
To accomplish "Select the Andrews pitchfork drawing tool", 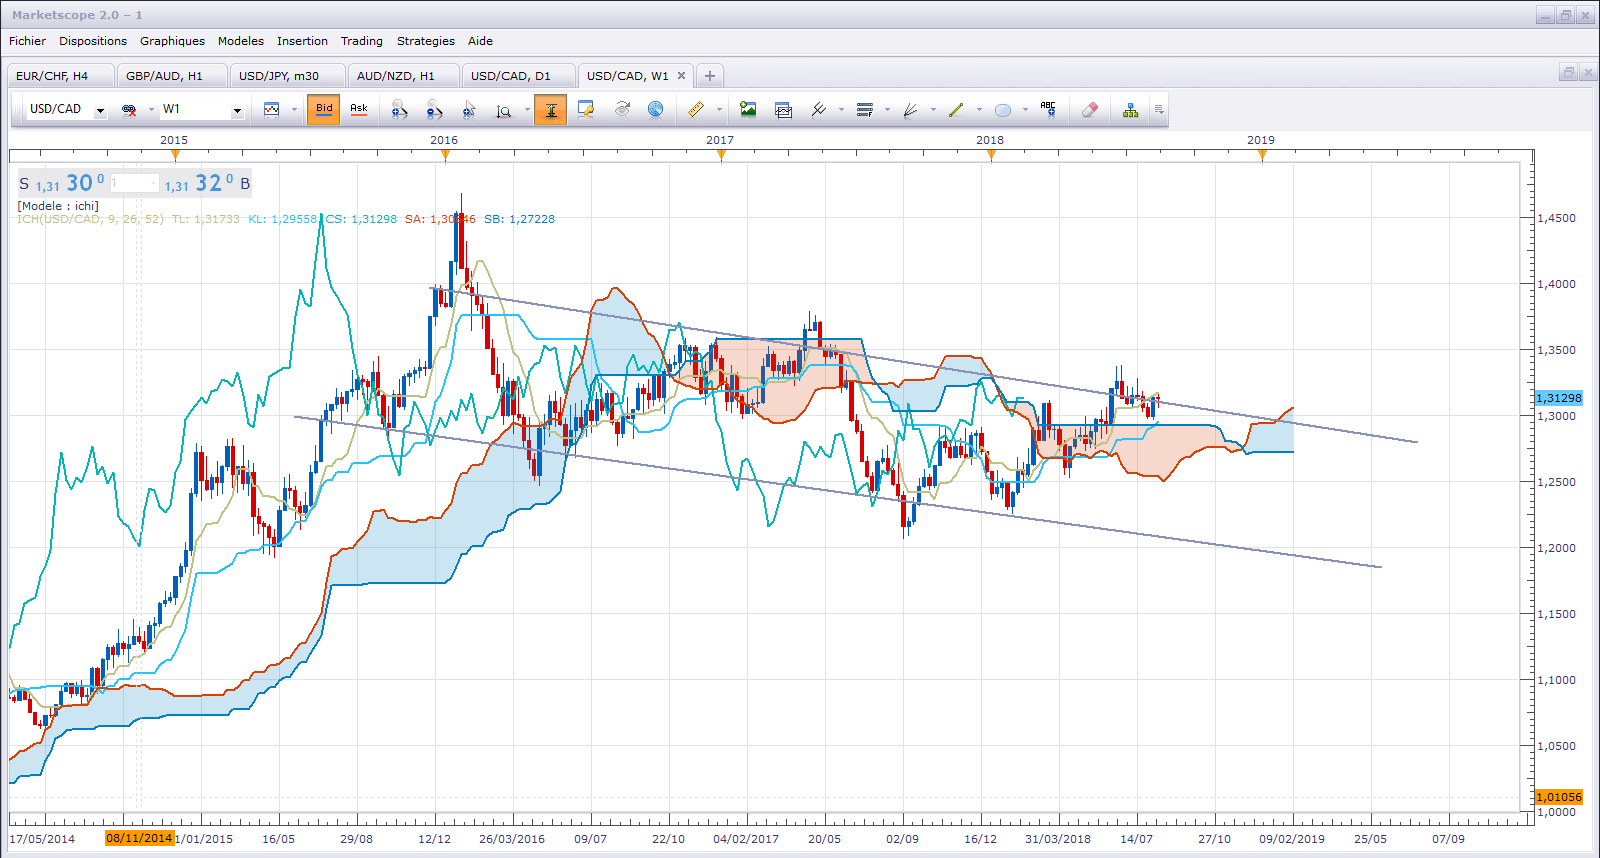I will [819, 110].
